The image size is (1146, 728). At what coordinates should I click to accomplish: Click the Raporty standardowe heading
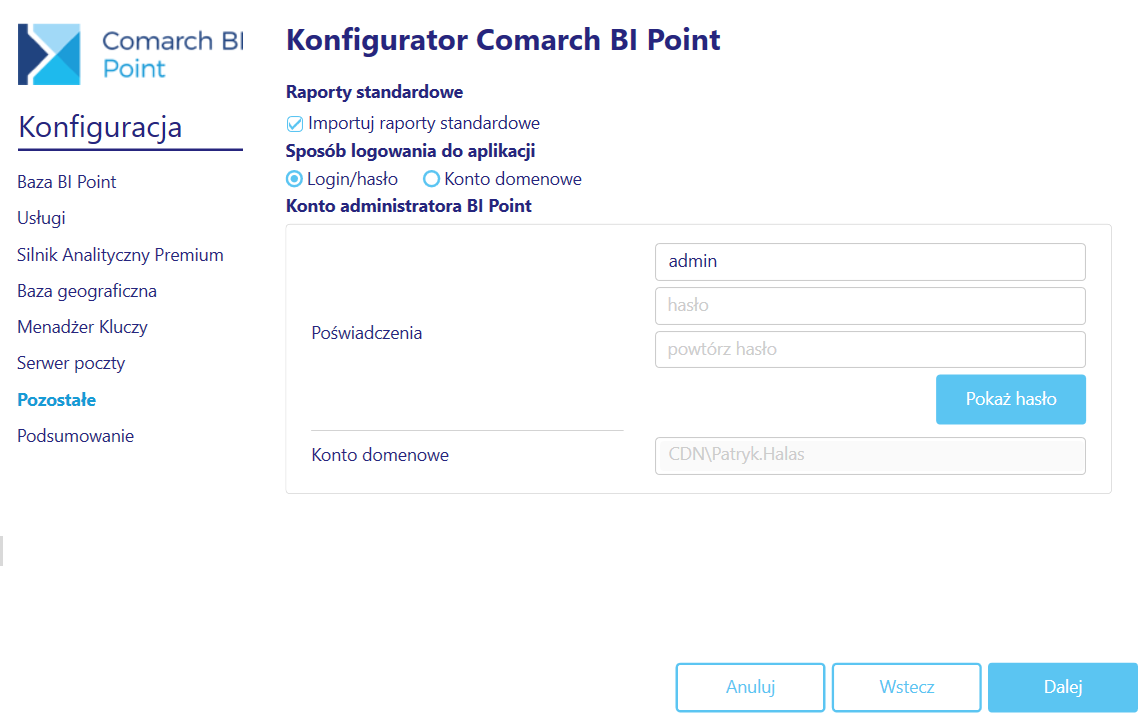pos(374,92)
